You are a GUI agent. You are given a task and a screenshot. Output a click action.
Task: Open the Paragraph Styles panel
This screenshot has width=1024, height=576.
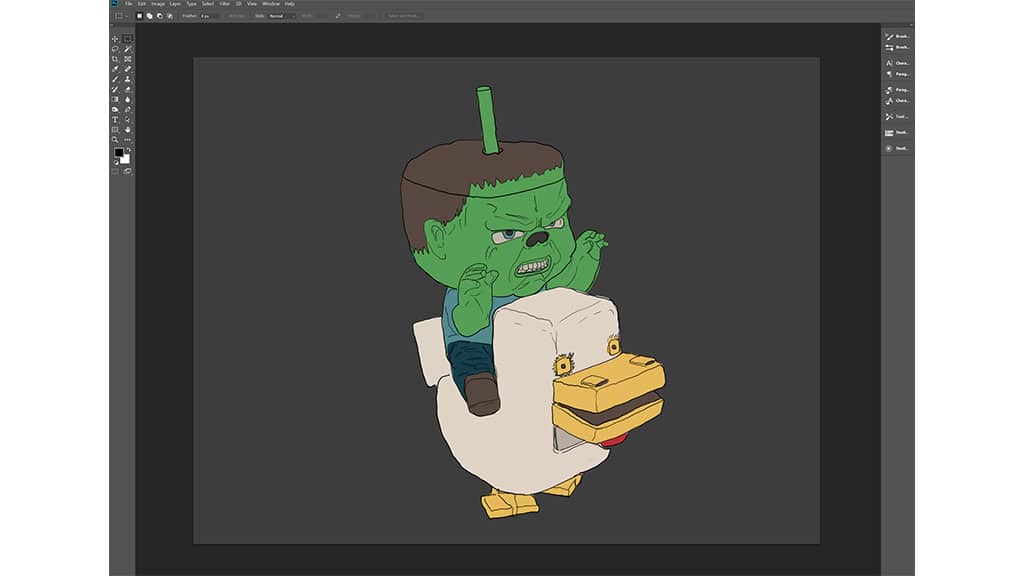897,89
